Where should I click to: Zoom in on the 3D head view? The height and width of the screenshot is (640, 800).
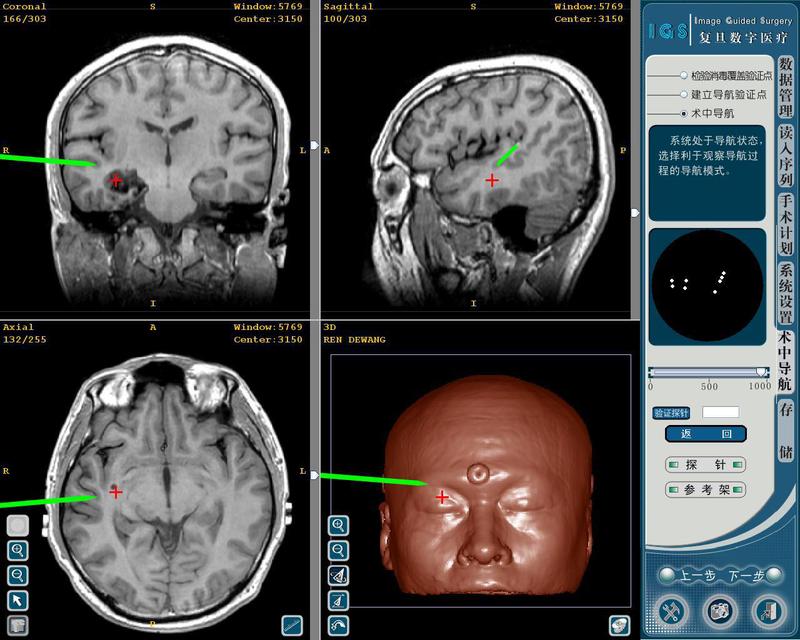[x=339, y=525]
